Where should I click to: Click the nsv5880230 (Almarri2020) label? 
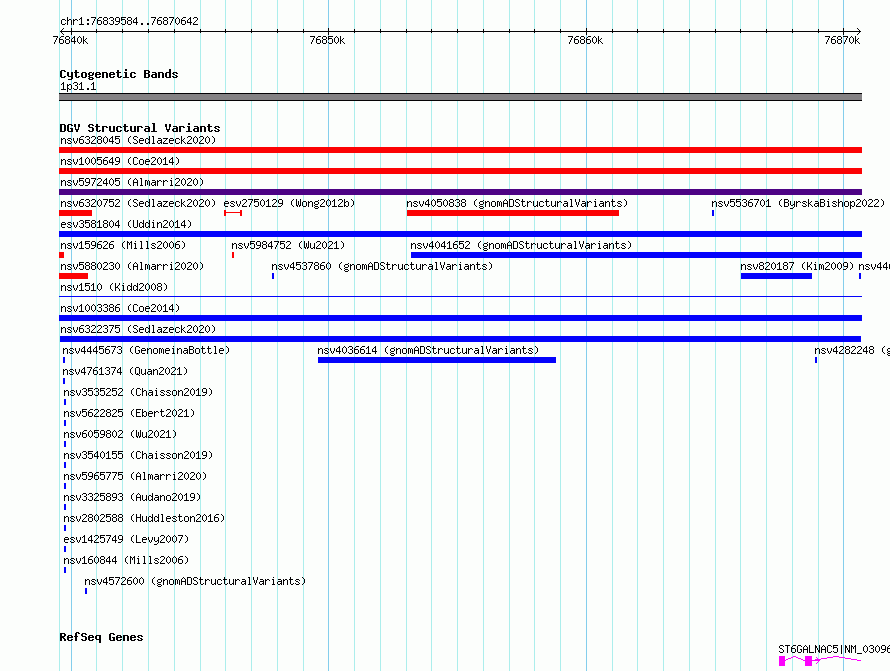132,266
